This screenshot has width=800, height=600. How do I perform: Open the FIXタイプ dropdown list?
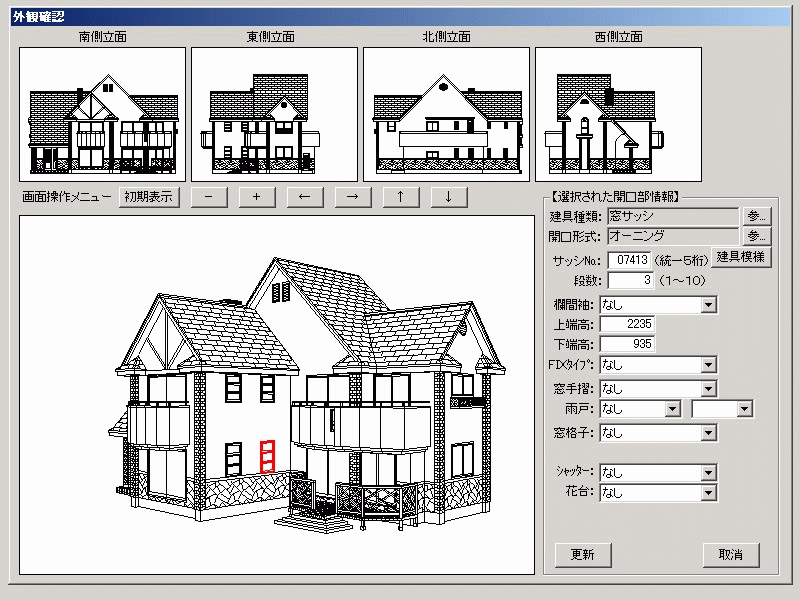tap(709, 365)
